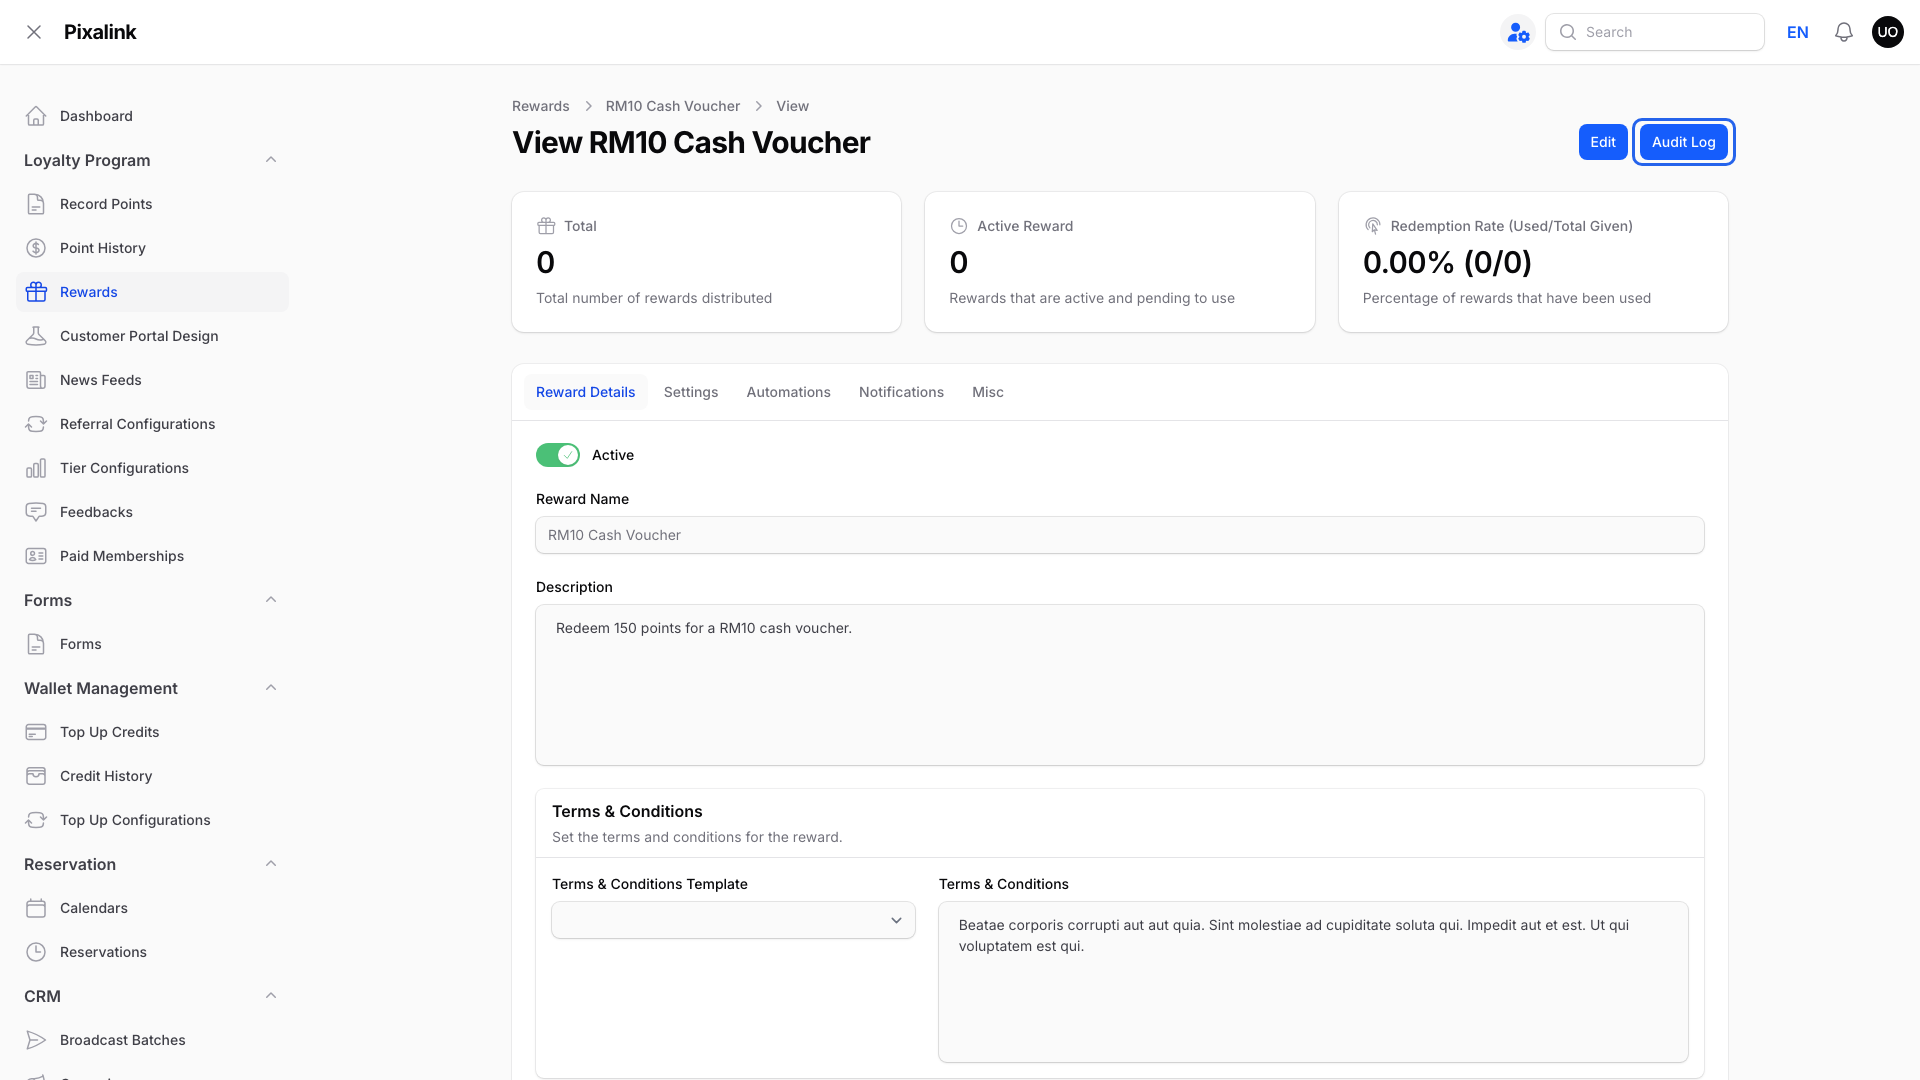This screenshot has height=1080, width=1920.
Task: Collapse the Reservation sidebar section
Action: pyautogui.click(x=271, y=864)
